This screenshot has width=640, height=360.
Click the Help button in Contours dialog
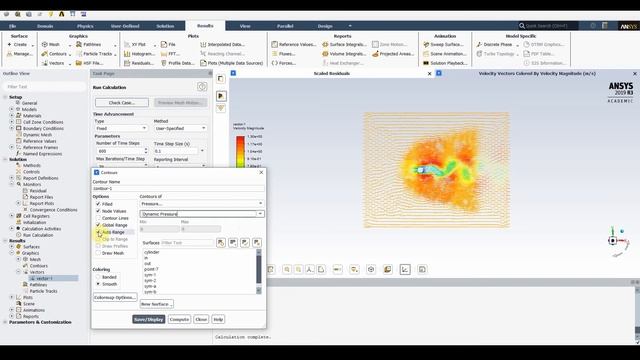218,319
